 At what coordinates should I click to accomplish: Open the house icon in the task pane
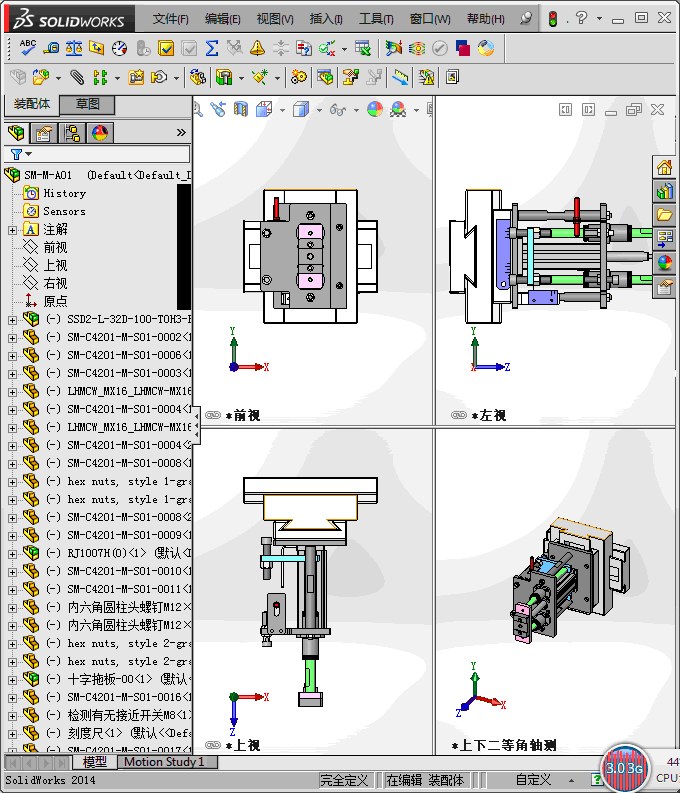[x=664, y=167]
